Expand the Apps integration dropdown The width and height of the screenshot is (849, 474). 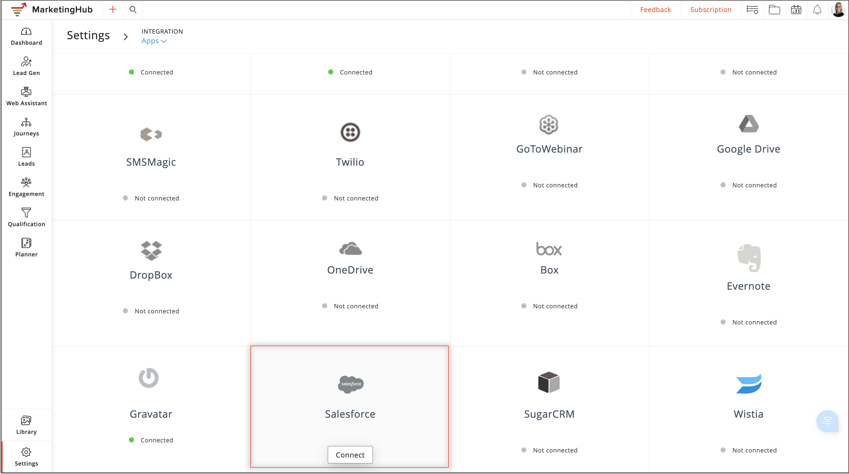154,41
